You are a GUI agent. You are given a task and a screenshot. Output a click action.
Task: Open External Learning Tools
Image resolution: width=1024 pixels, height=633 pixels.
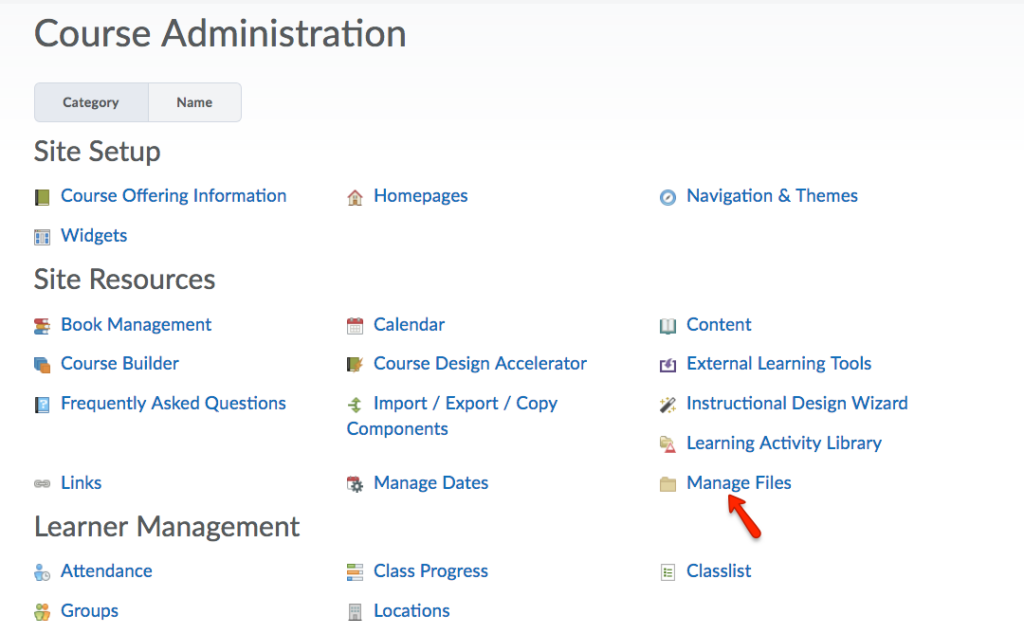779,364
